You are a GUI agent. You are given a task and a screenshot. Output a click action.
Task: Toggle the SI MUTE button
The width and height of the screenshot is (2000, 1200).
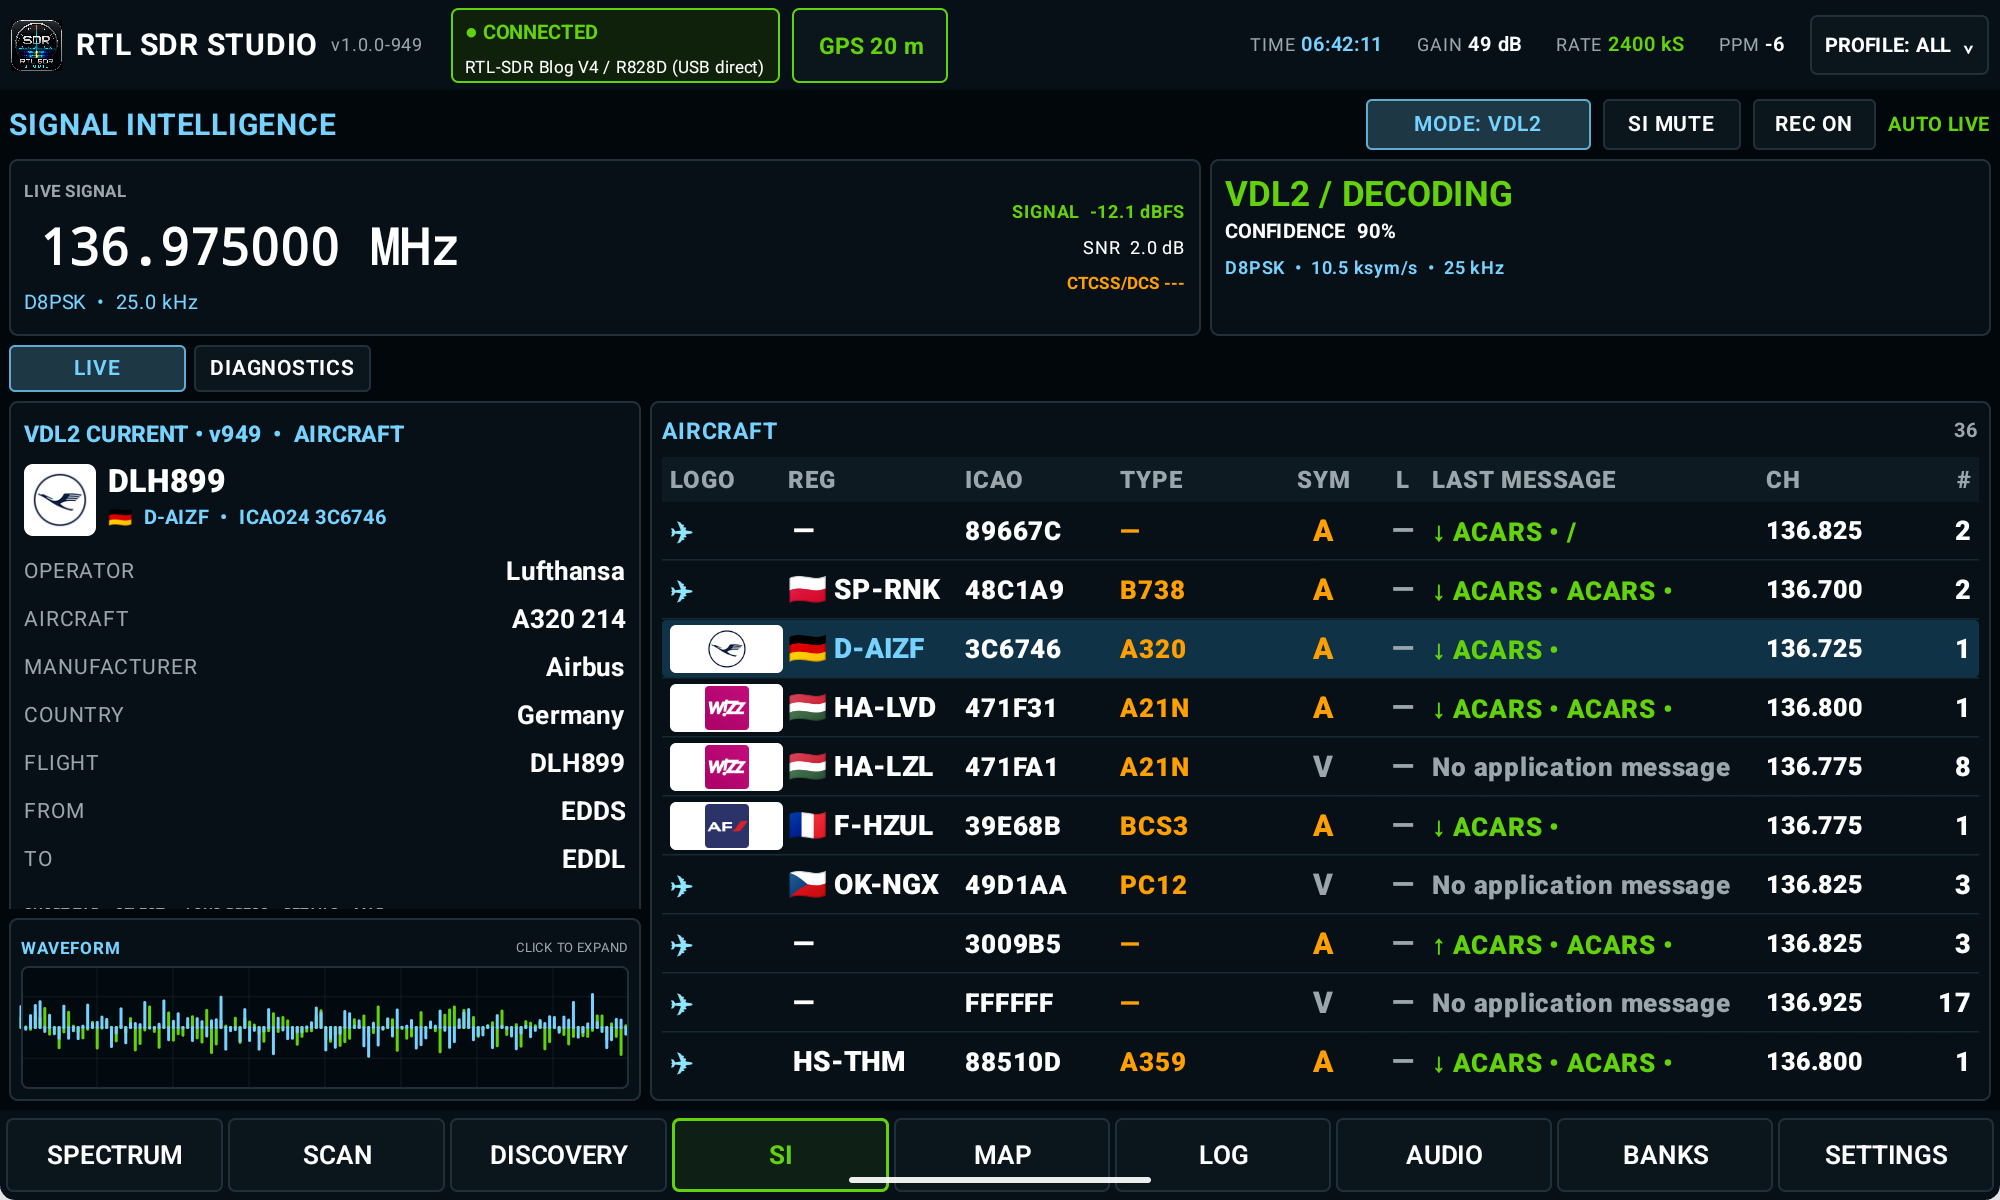pyautogui.click(x=1671, y=124)
